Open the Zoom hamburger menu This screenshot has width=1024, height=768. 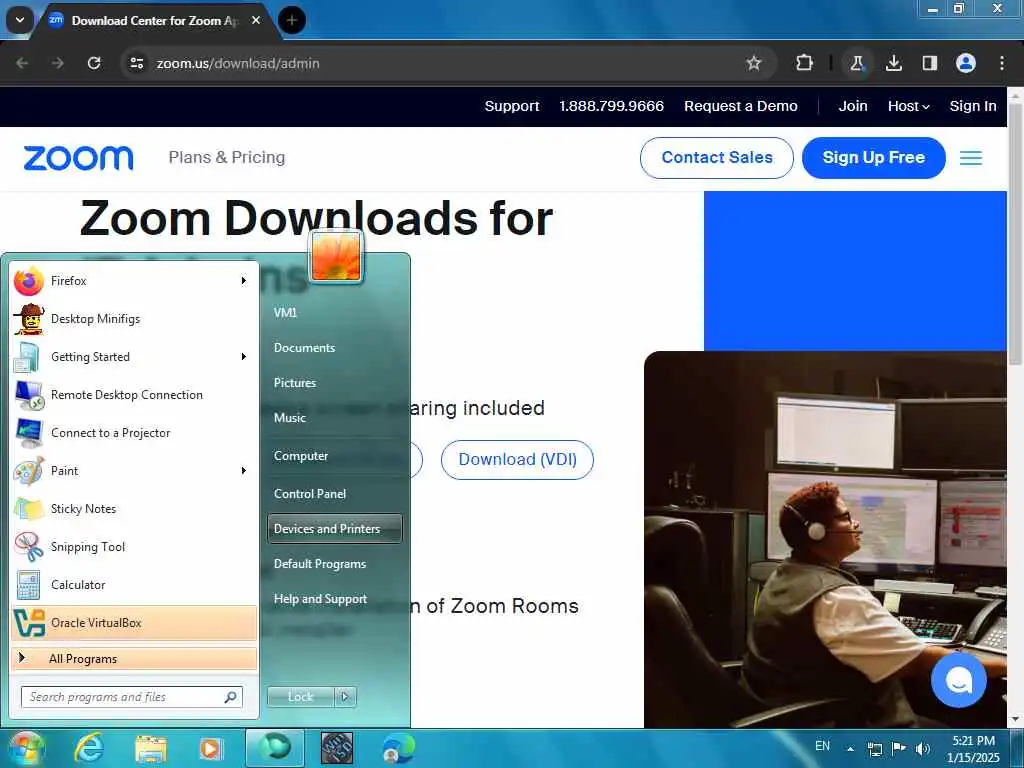pyautogui.click(x=971, y=158)
